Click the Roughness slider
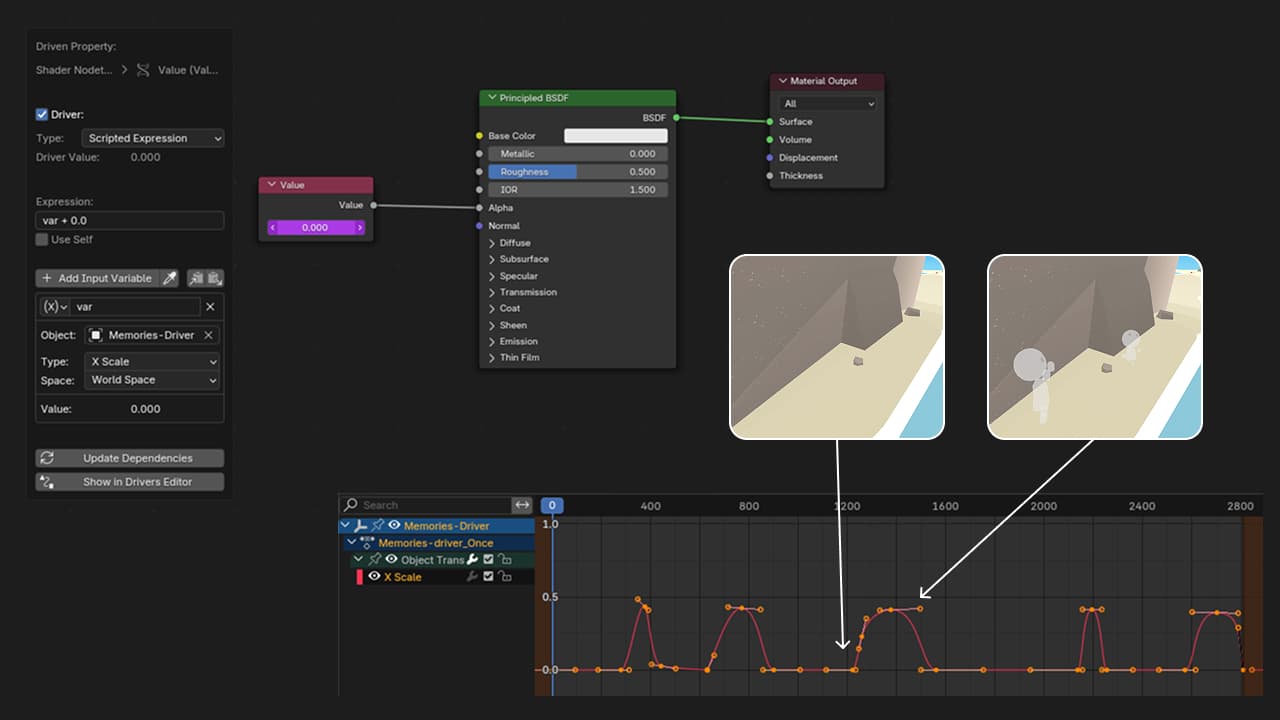 [578, 172]
